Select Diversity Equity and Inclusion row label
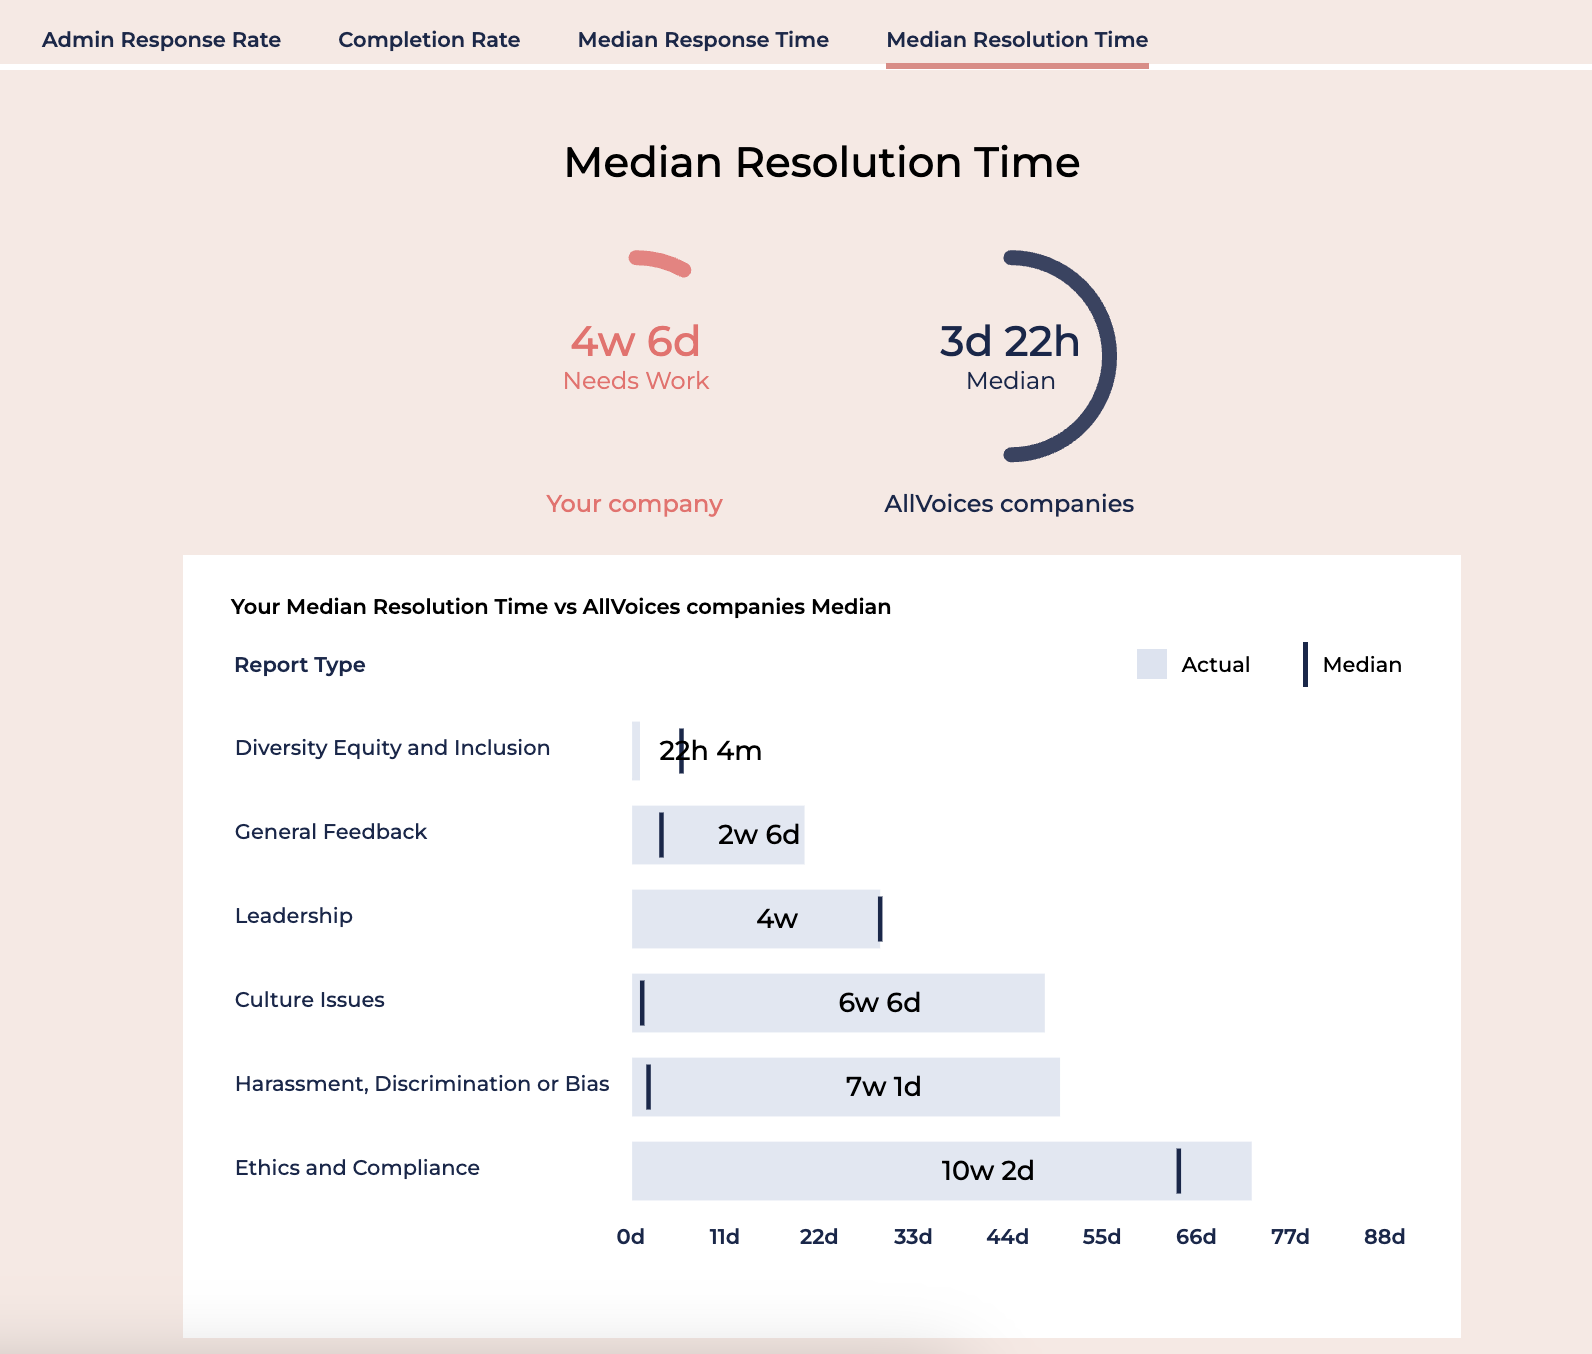 pos(392,748)
